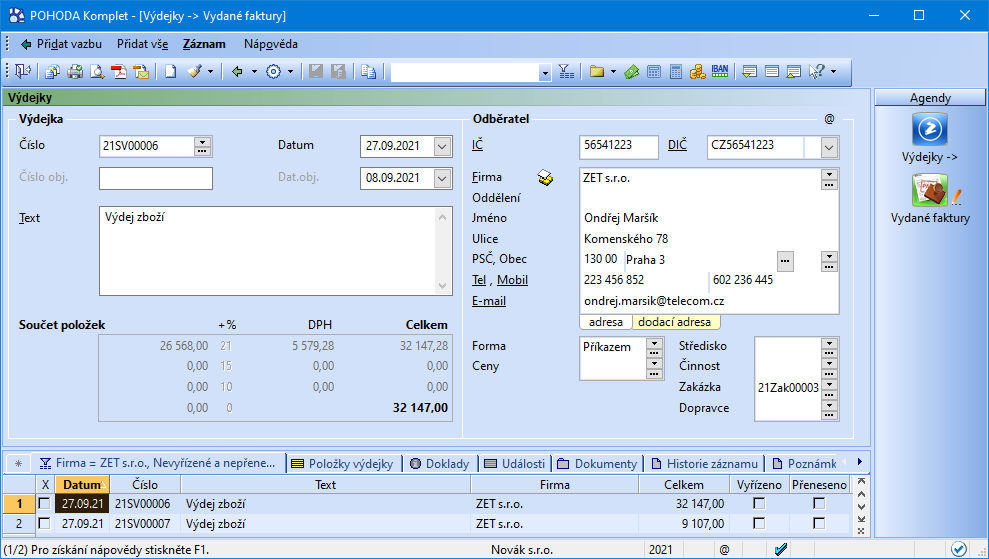This screenshot has height=559, width=989.
Task: Open print preview magnifier icon
Action: coord(97,72)
